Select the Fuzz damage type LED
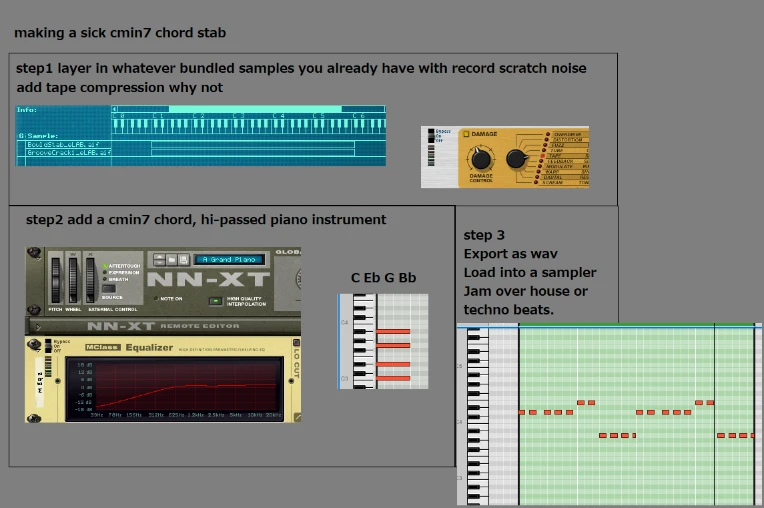Screen dimensions: 764x508 pyautogui.click(x=545, y=145)
